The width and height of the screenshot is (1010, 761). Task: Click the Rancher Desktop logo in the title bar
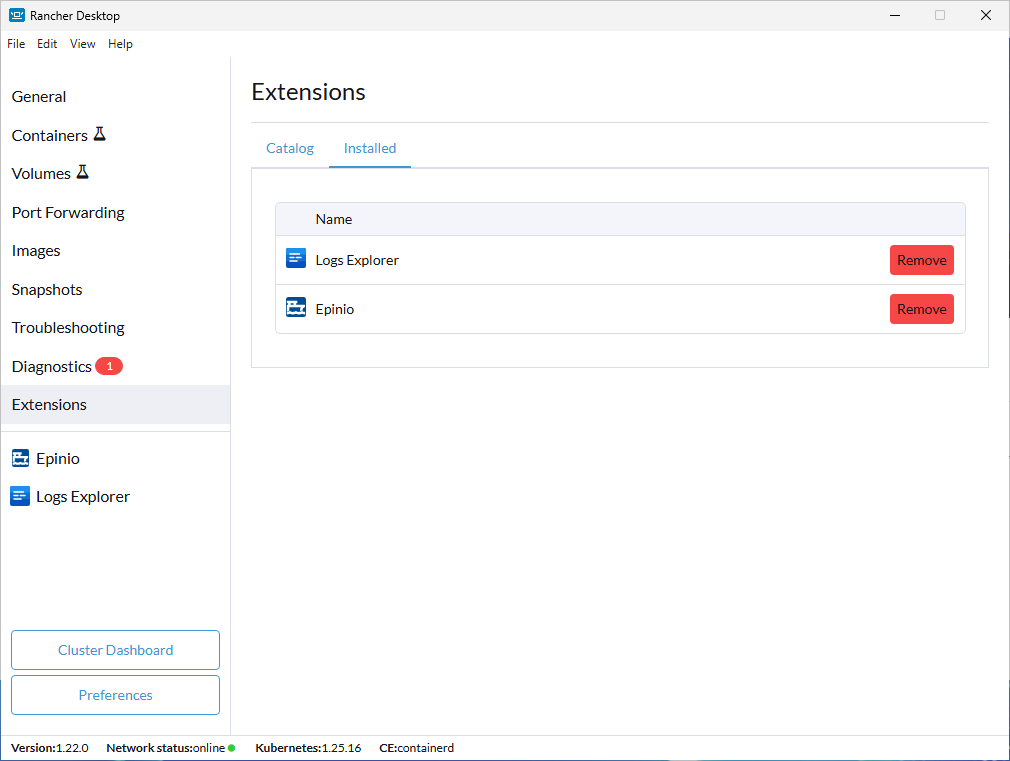(x=17, y=16)
